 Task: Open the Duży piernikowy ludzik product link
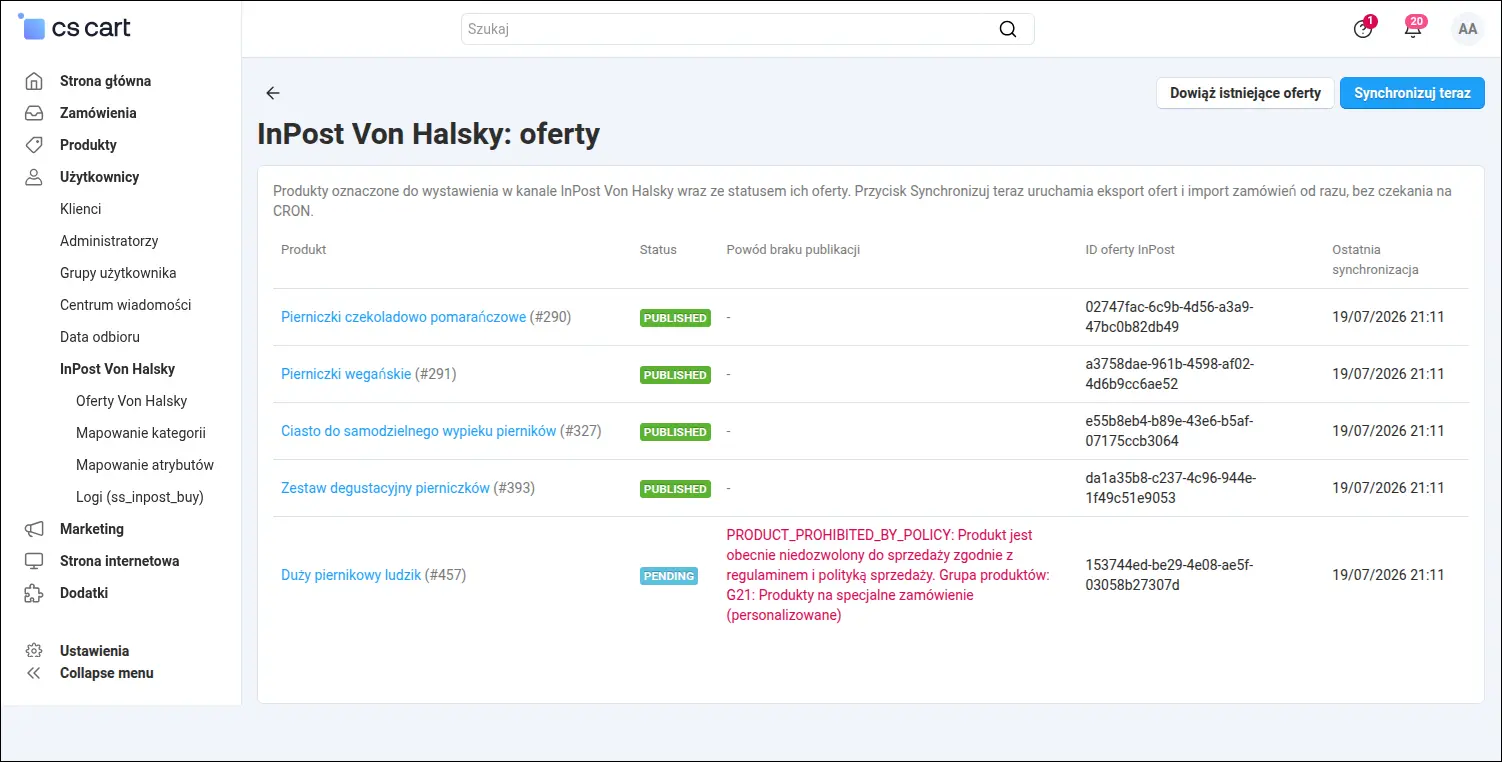[x=351, y=575]
